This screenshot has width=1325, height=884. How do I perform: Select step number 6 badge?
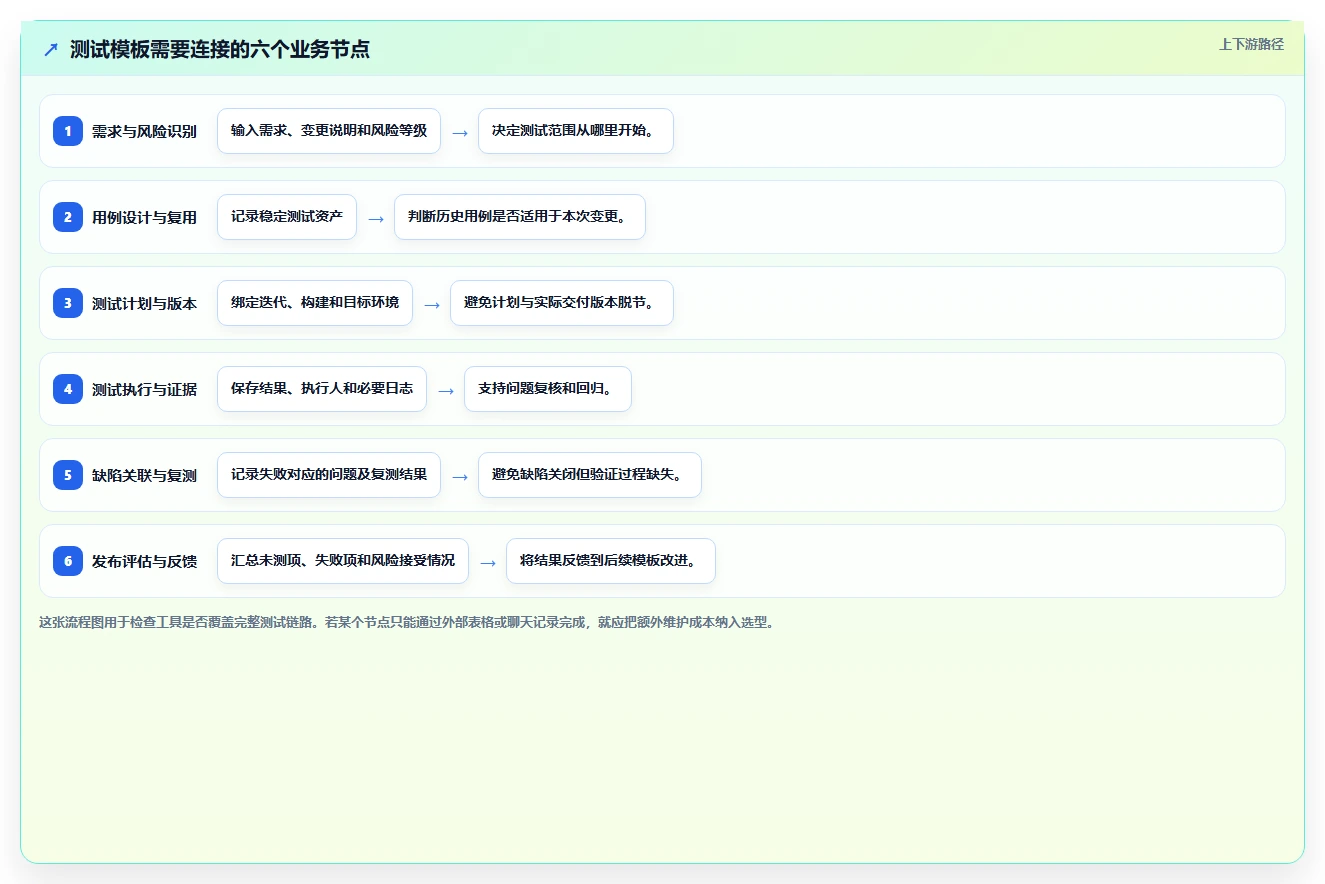[68, 561]
